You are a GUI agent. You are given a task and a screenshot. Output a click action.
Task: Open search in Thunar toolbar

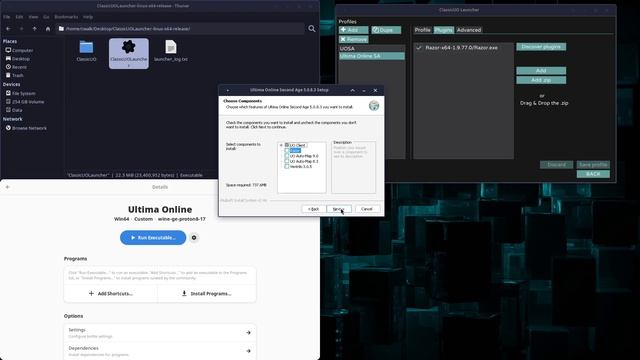pyautogui.click(x=312, y=29)
